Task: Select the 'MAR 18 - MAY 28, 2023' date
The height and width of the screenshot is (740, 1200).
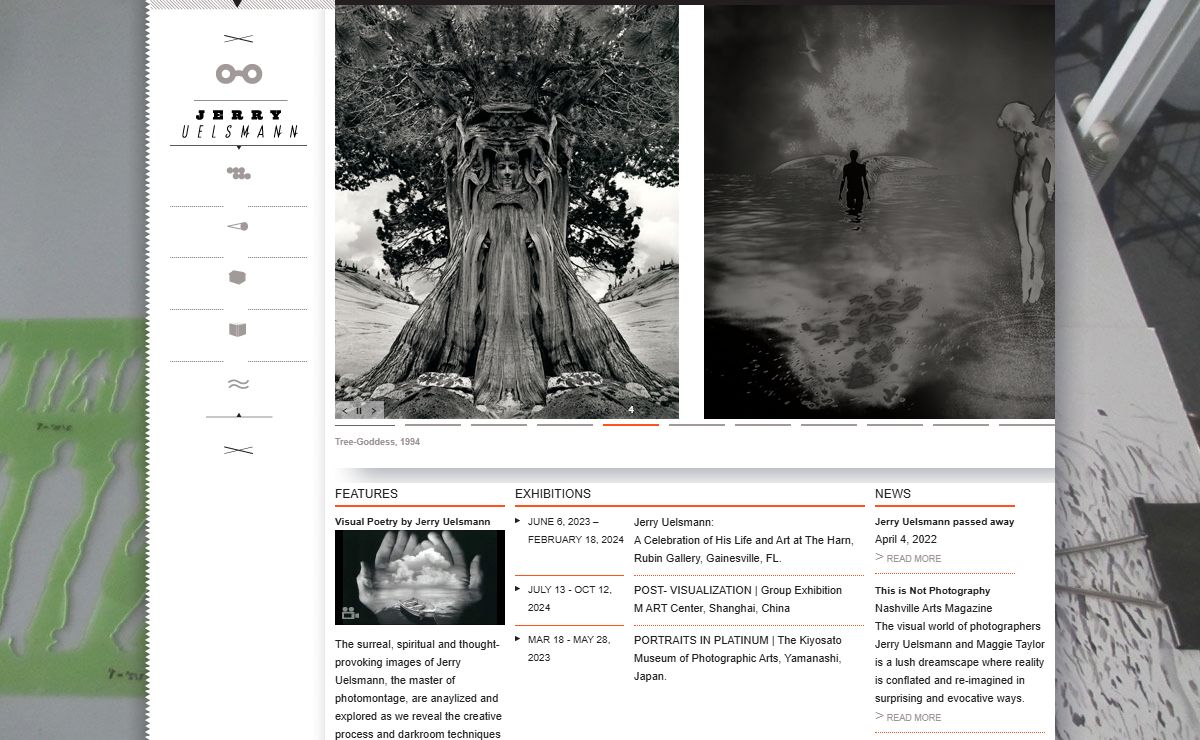Action: tap(568, 649)
